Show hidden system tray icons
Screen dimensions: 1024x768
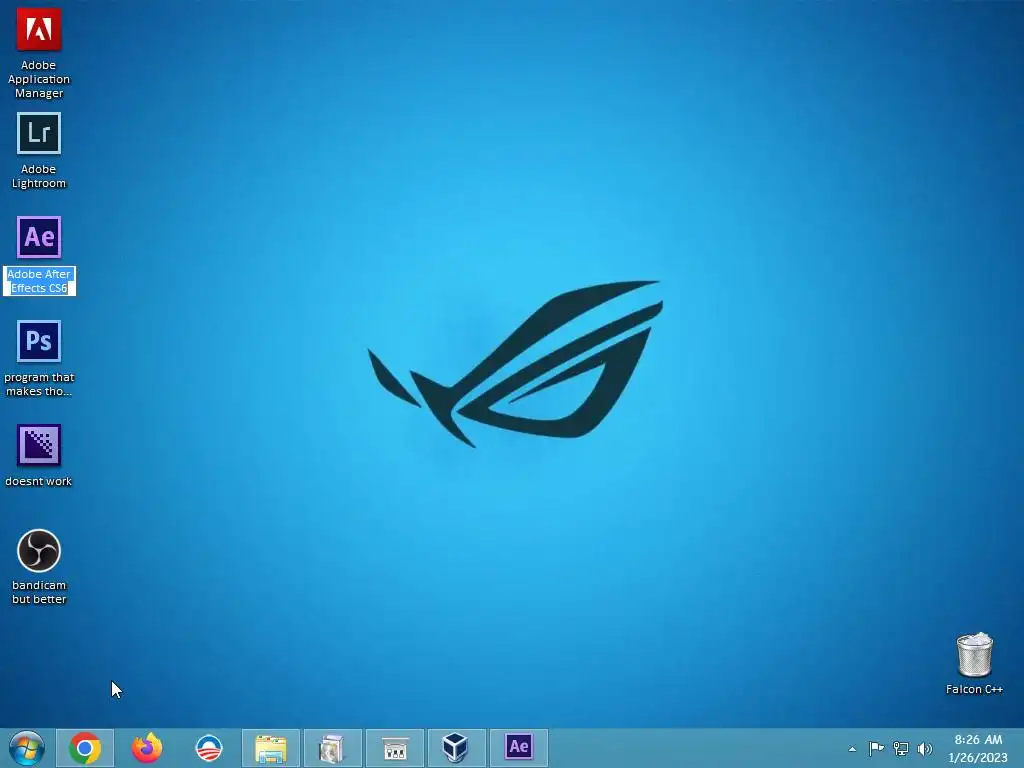852,749
